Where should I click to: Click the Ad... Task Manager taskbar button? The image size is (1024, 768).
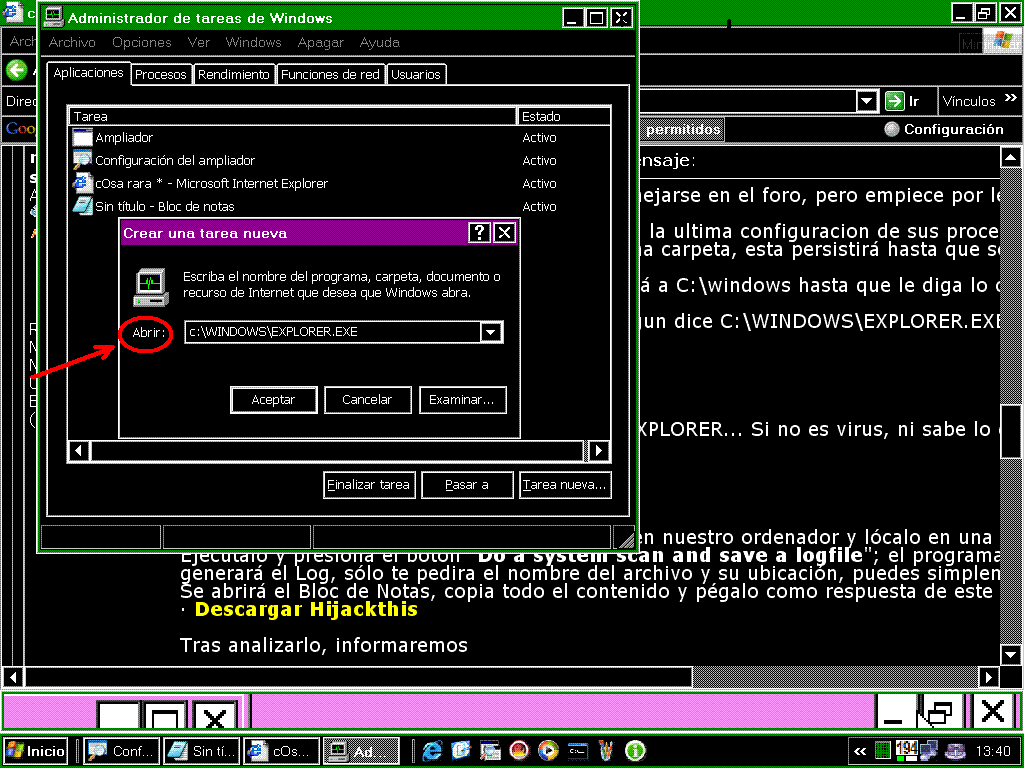(361, 751)
